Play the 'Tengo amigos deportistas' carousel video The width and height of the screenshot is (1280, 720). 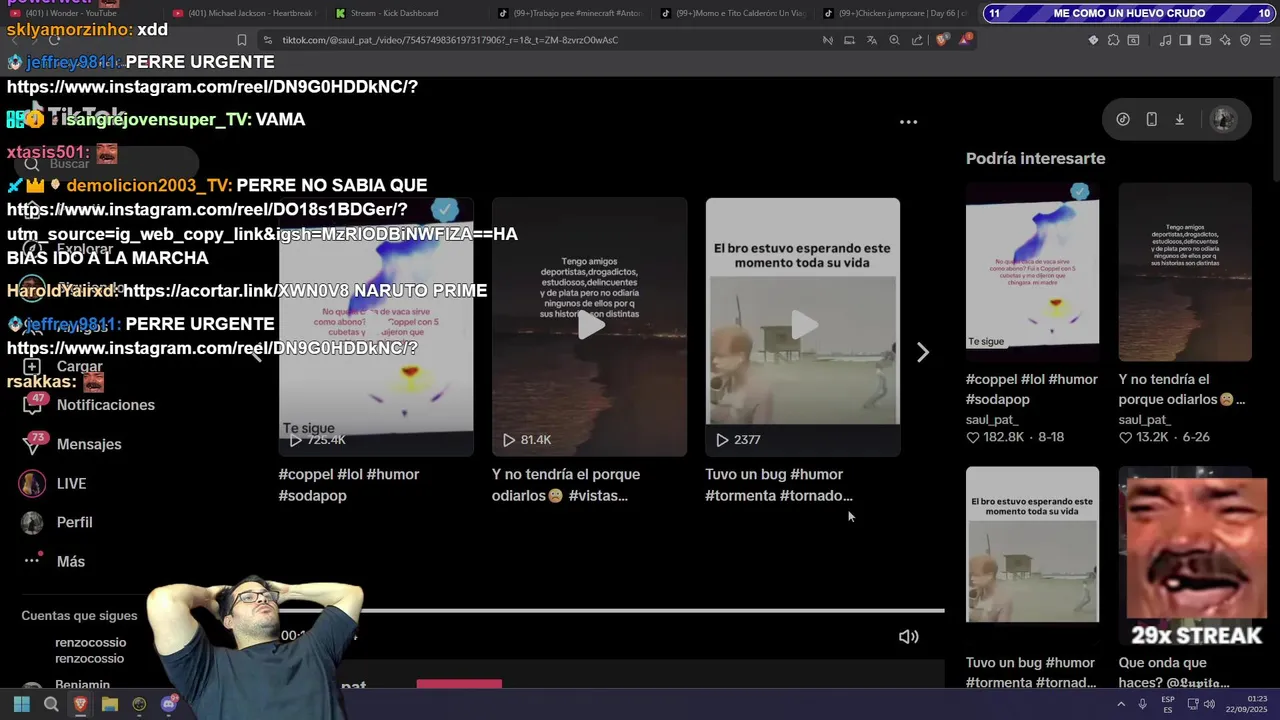click(x=589, y=327)
